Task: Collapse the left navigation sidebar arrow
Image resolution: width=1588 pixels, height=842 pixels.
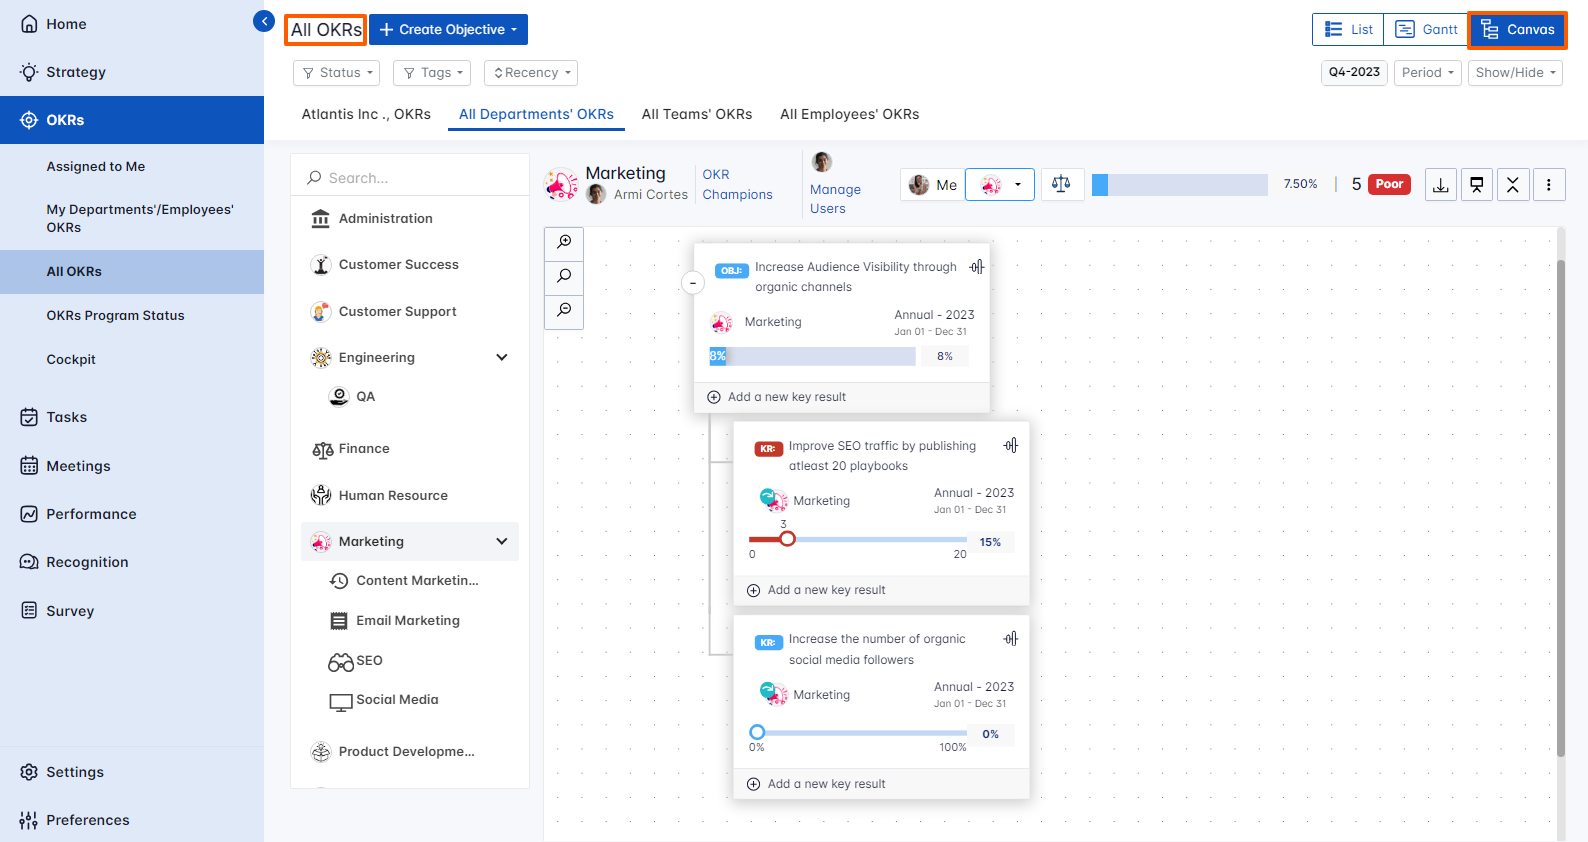Action: [x=264, y=21]
